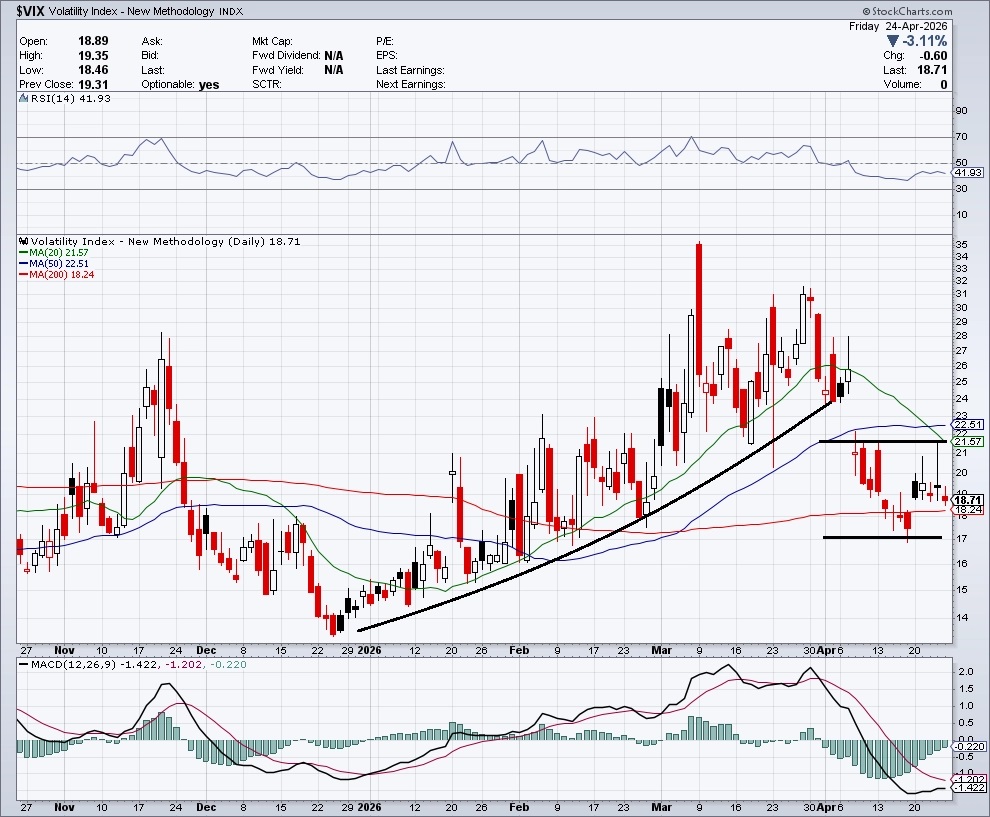
Task: Click the red down-triangle beside -3.11%
Action: [x=893, y=42]
